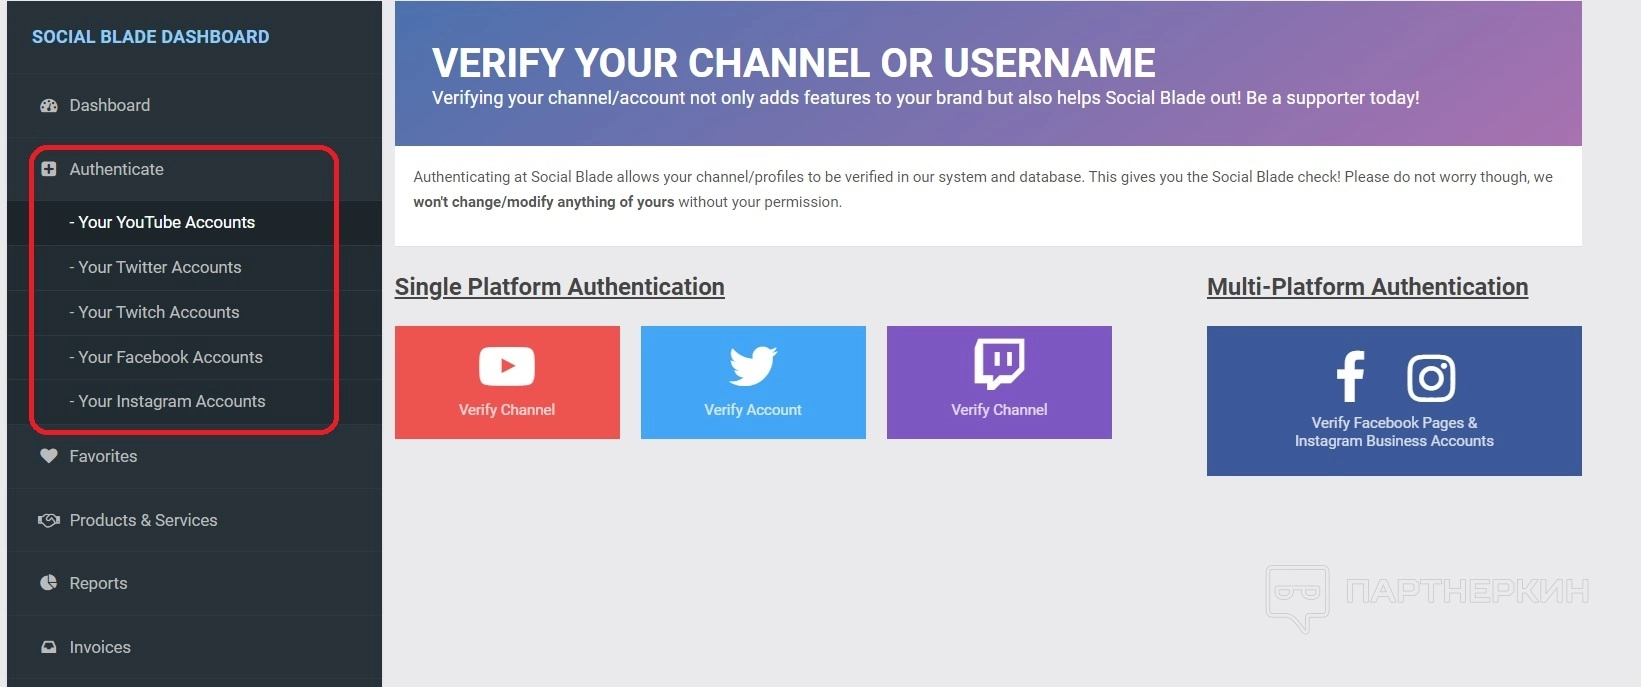Click YouTube Verify Channel label

(507, 410)
